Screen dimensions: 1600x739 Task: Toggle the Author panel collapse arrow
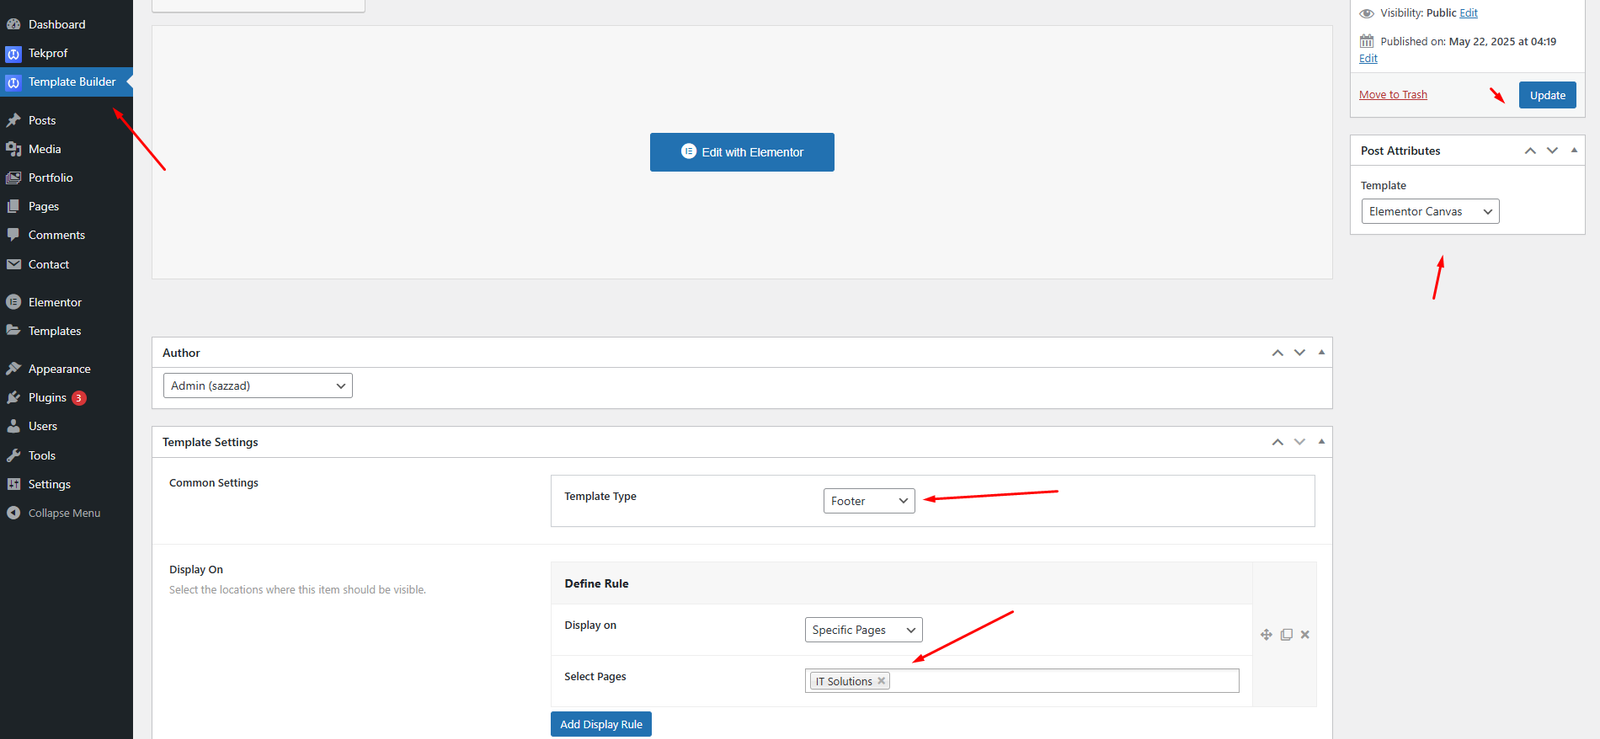point(1321,353)
